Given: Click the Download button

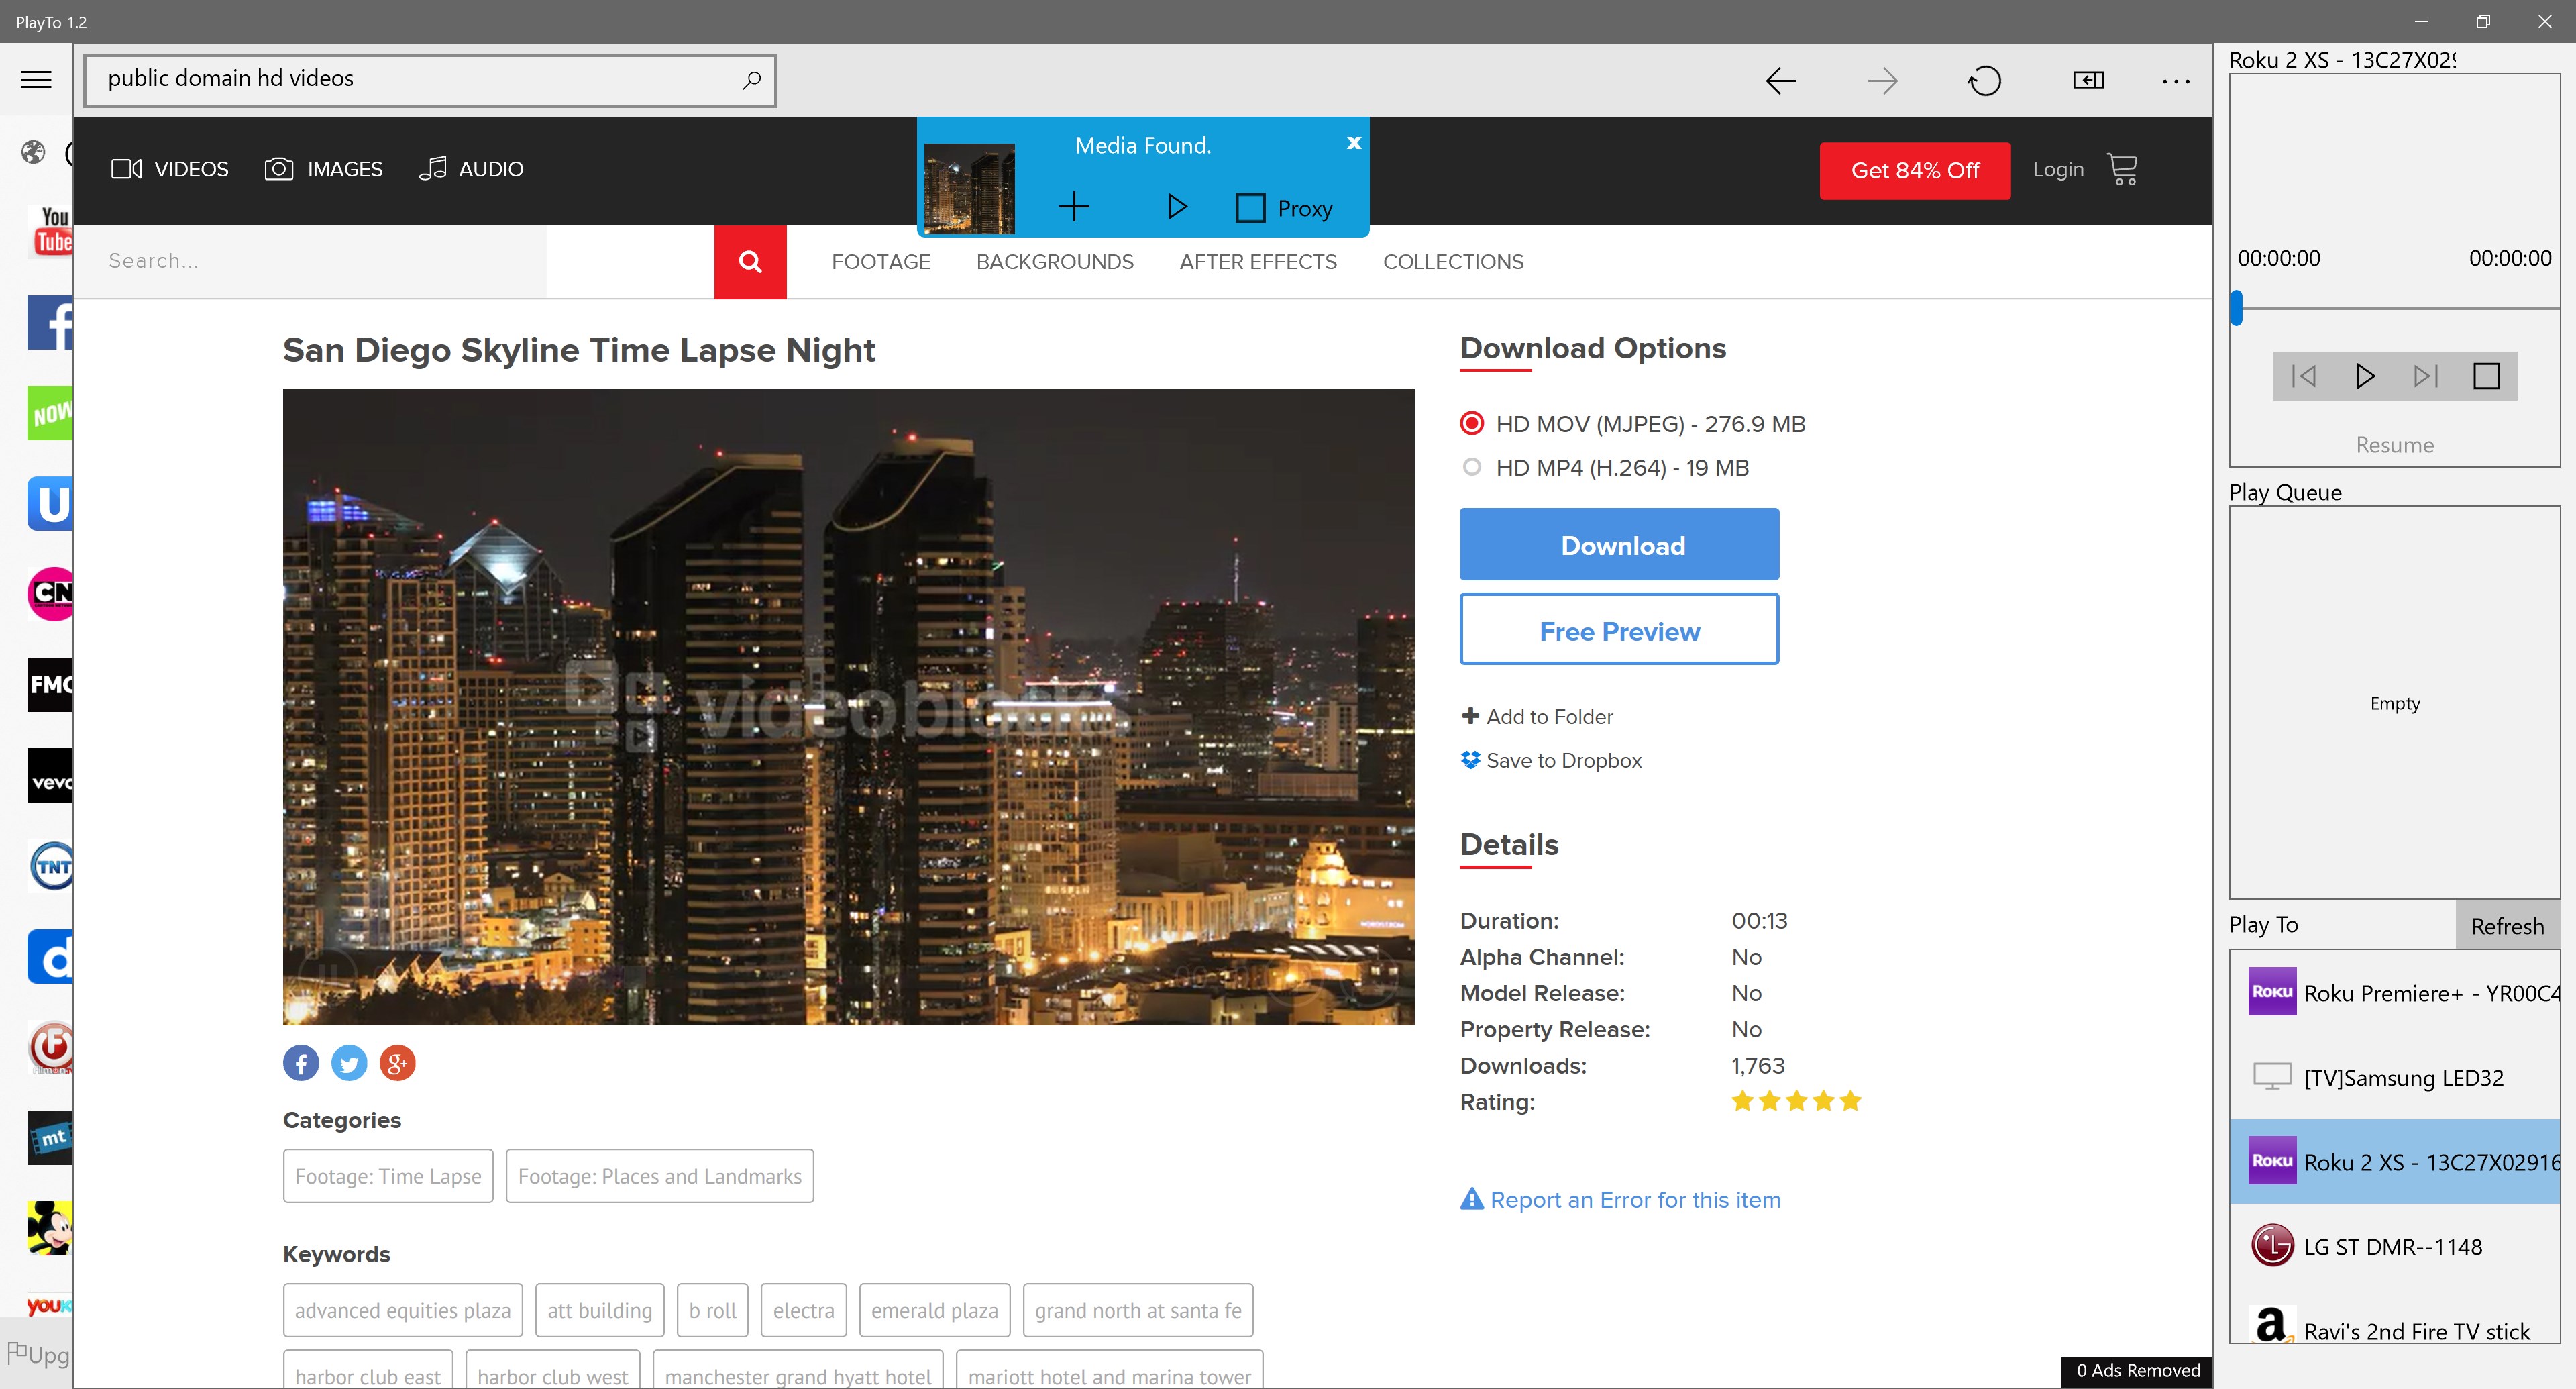Looking at the screenshot, I should coord(1619,544).
